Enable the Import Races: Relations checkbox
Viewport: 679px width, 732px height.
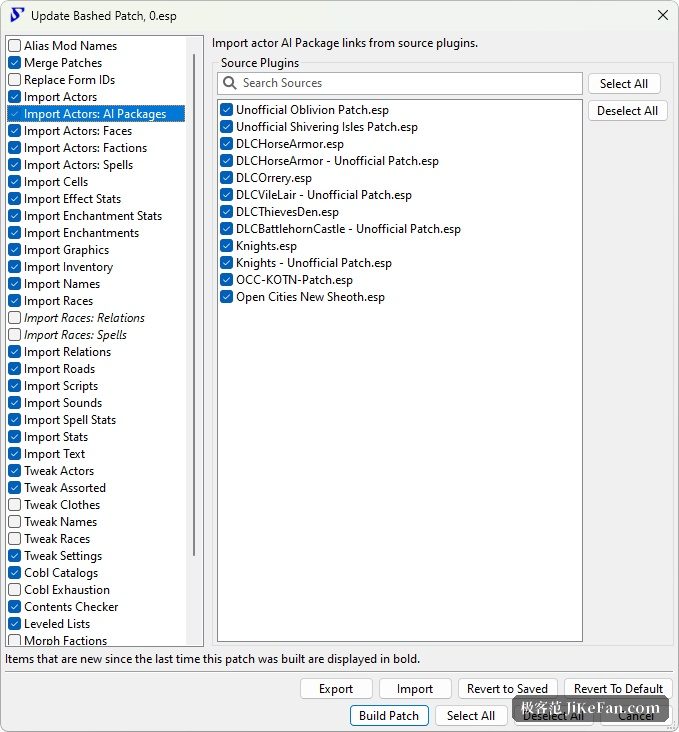pyautogui.click(x=15, y=318)
